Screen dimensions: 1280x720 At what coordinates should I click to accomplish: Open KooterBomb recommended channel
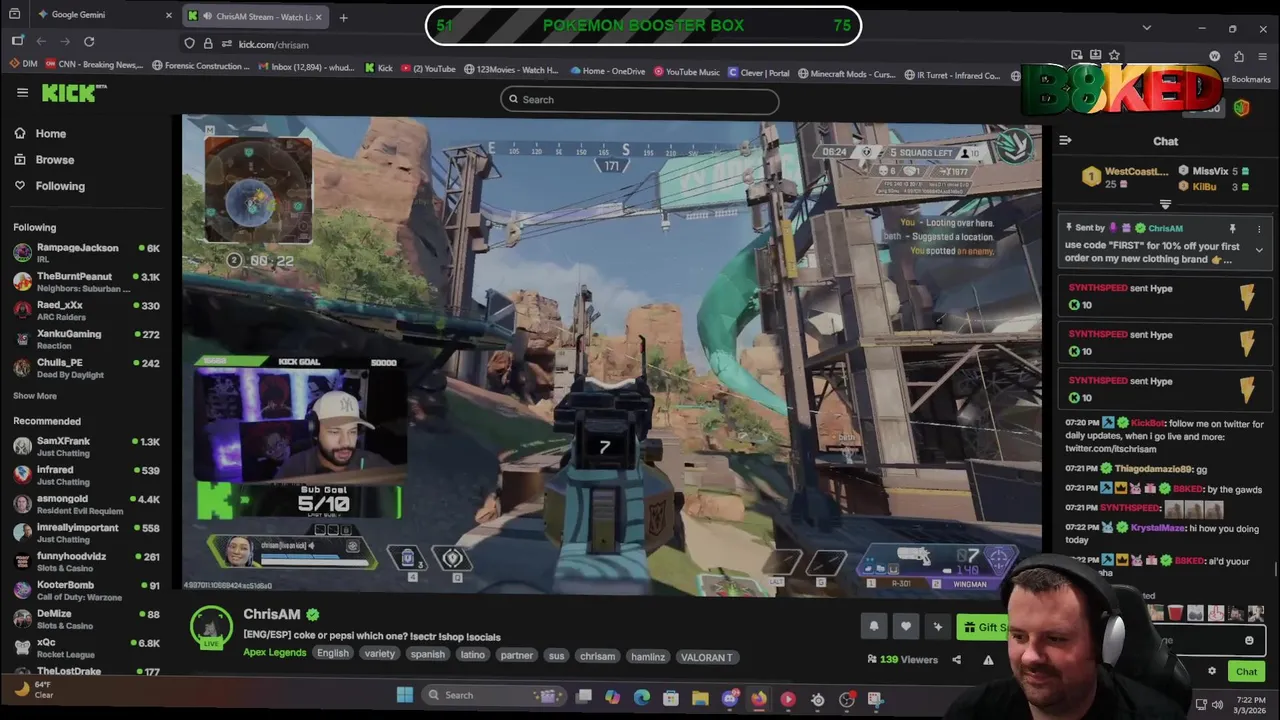86,590
